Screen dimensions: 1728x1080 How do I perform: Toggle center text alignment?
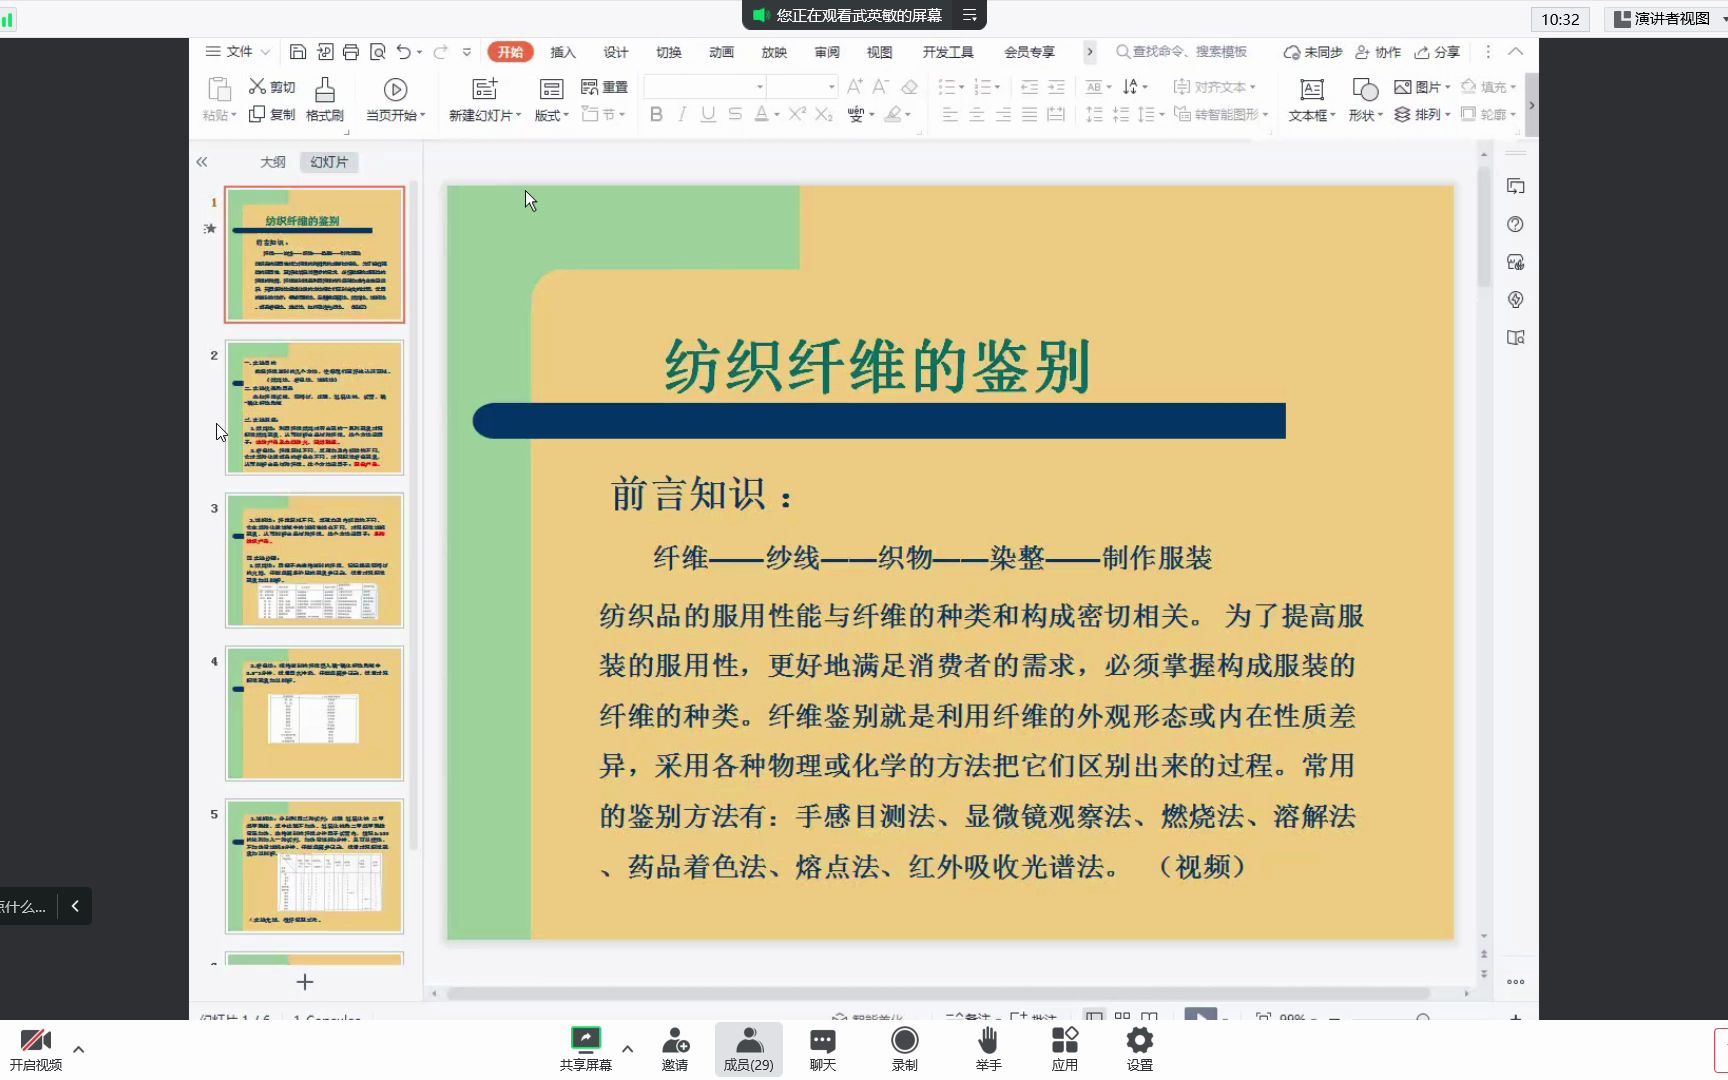pos(976,114)
